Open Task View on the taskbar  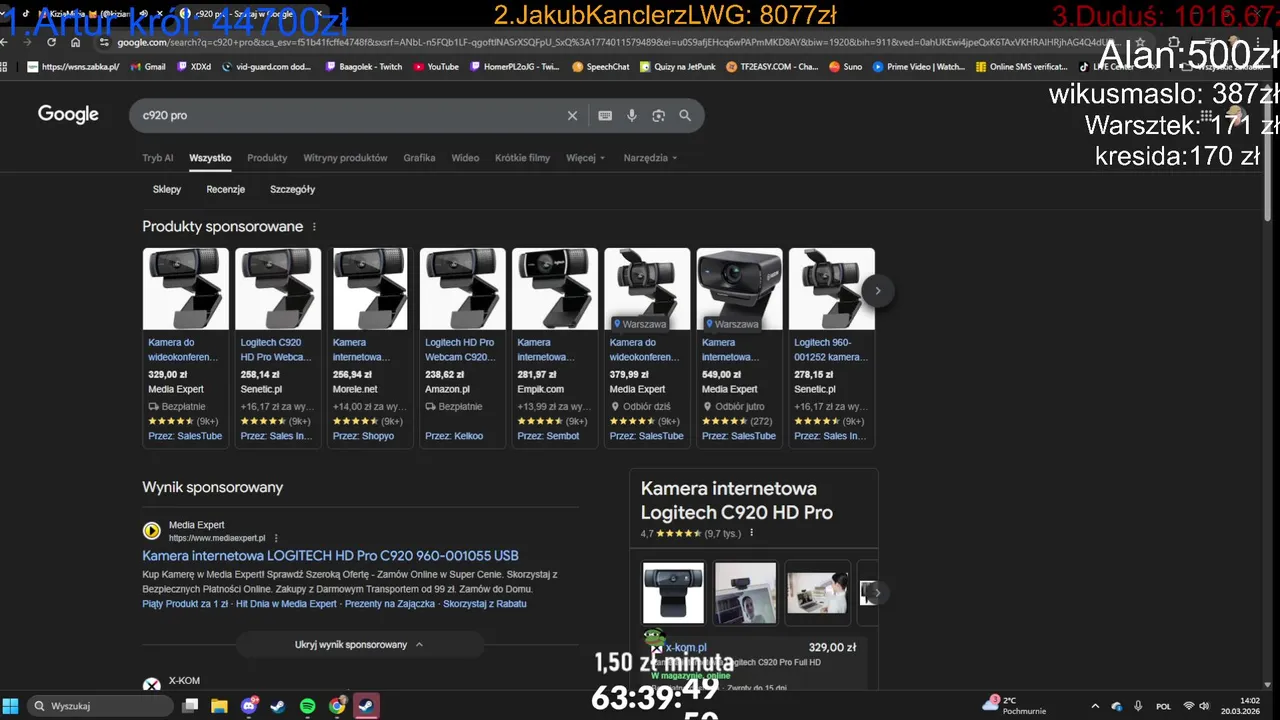tap(190, 706)
